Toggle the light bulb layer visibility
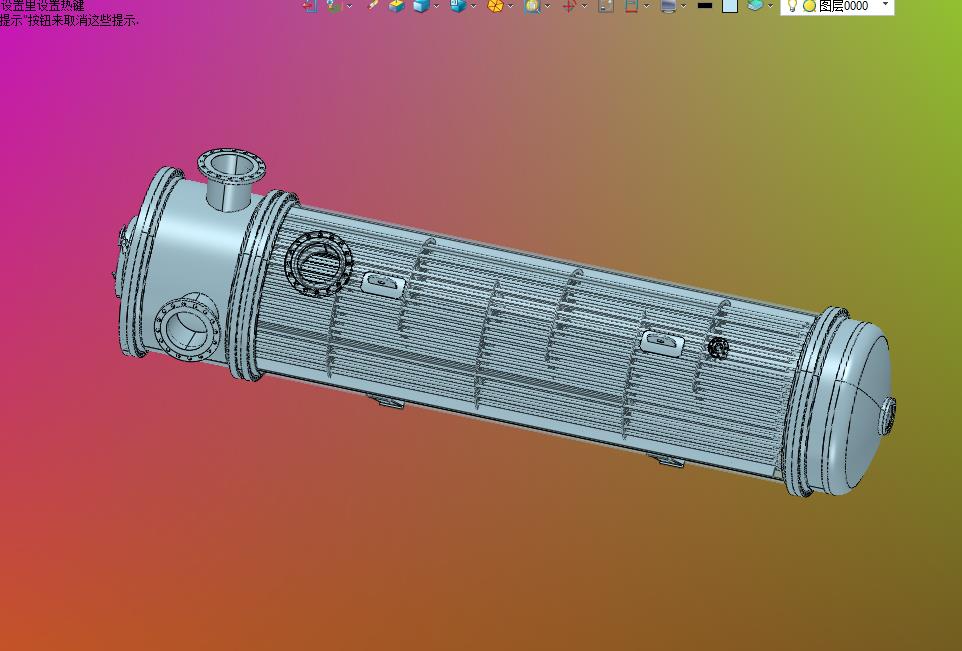 (792, 6)
